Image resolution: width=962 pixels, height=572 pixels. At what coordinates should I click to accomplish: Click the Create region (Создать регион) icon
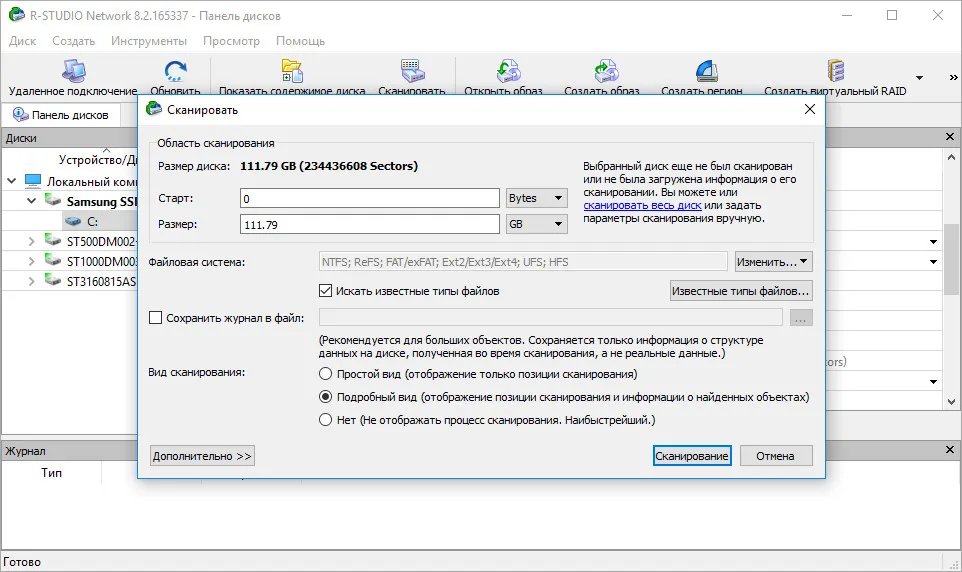(x=706, y=71)
